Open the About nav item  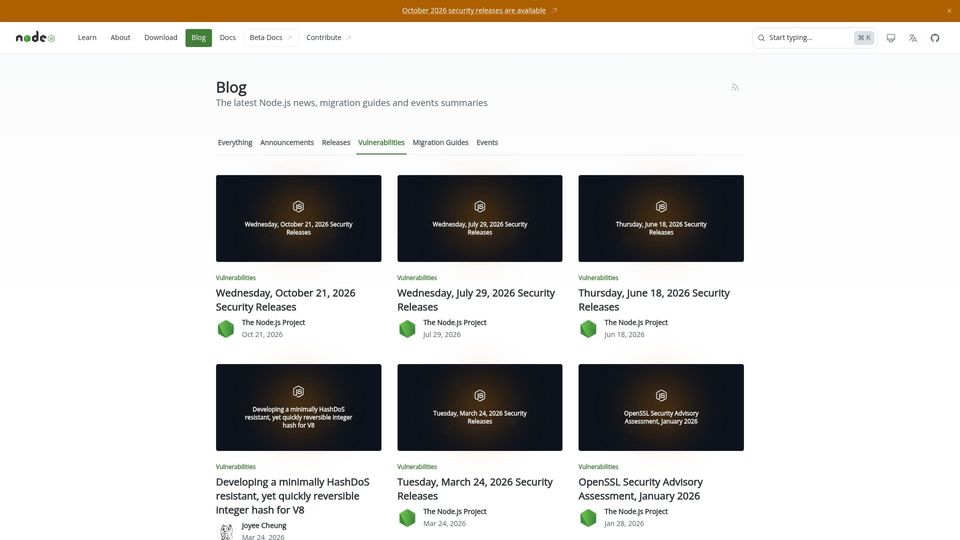[x=120, y=37]
